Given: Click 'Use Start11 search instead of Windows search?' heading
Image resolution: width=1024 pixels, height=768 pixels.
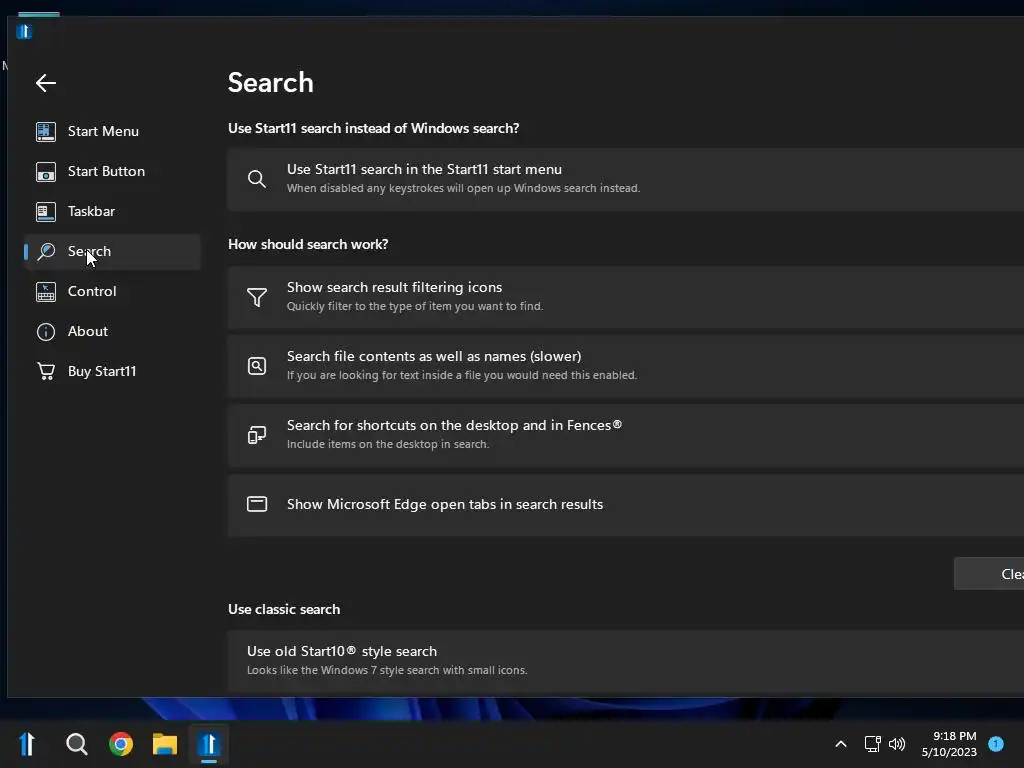Looking at the screenshot, I should pos(374,129).
